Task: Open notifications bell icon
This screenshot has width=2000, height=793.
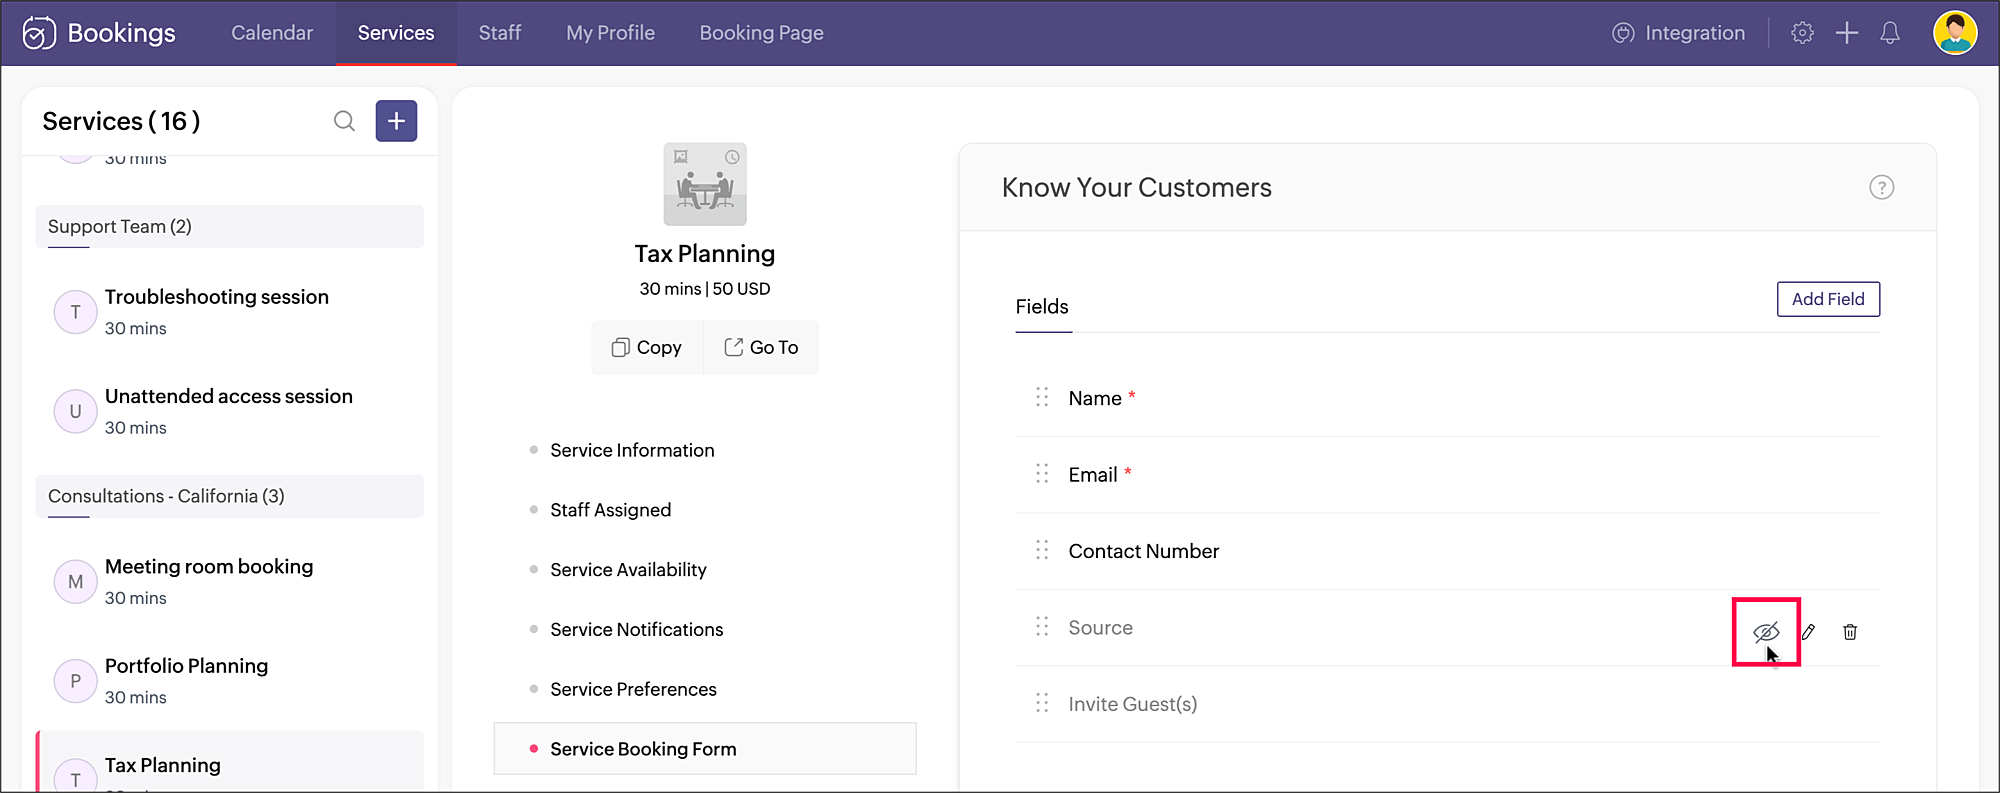Action: click(1889, 33)
